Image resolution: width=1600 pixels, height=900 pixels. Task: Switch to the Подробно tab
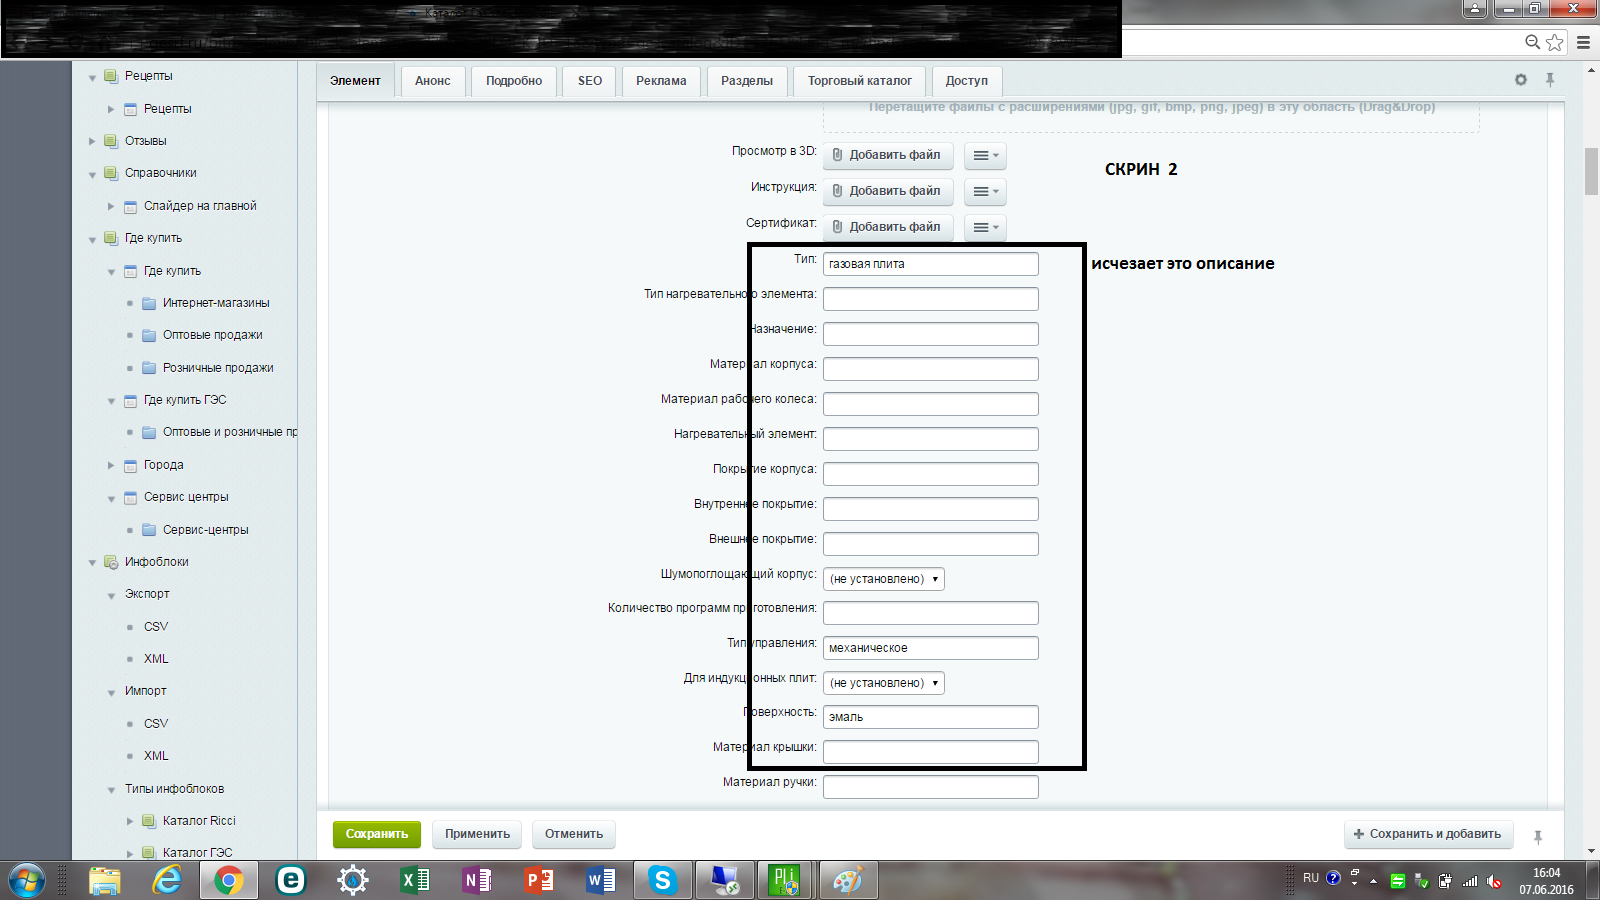tap(514, 81)
